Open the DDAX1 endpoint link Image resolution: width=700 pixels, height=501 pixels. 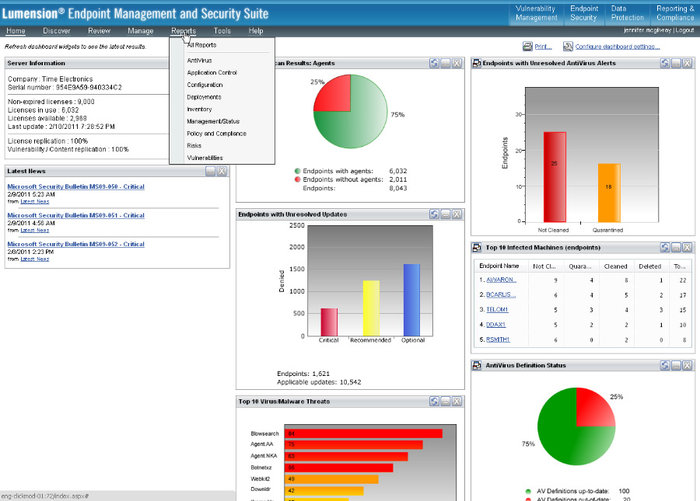[x=496, y=325]
